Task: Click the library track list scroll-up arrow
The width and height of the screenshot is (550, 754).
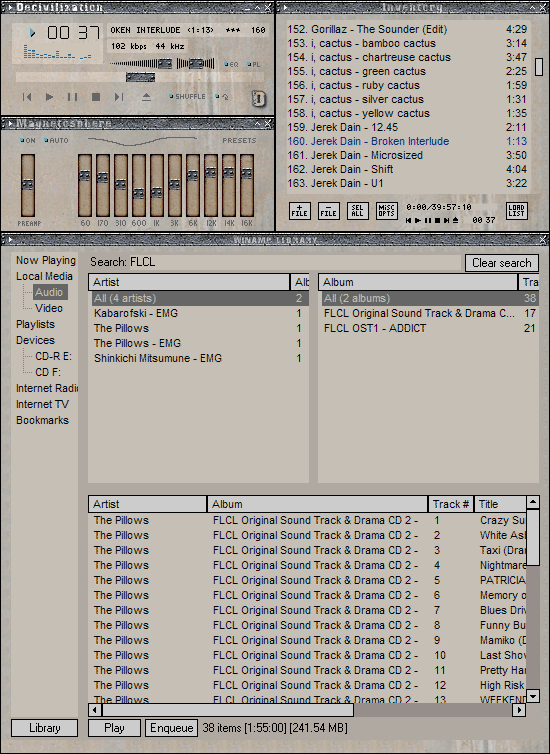Action: click(x=533, y=503)
